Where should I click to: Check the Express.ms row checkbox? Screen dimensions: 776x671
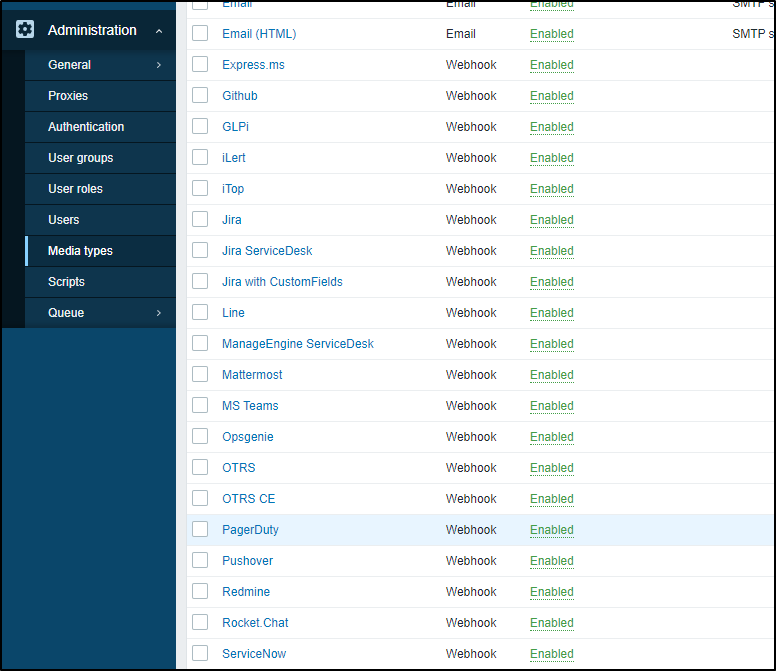click(x=200, y=64)
